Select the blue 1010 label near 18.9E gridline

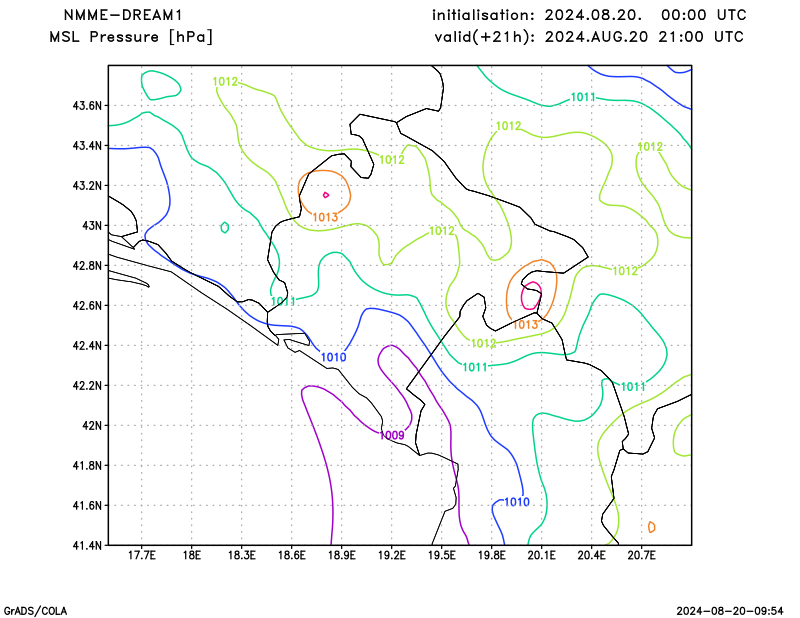(x=334, y=357)
